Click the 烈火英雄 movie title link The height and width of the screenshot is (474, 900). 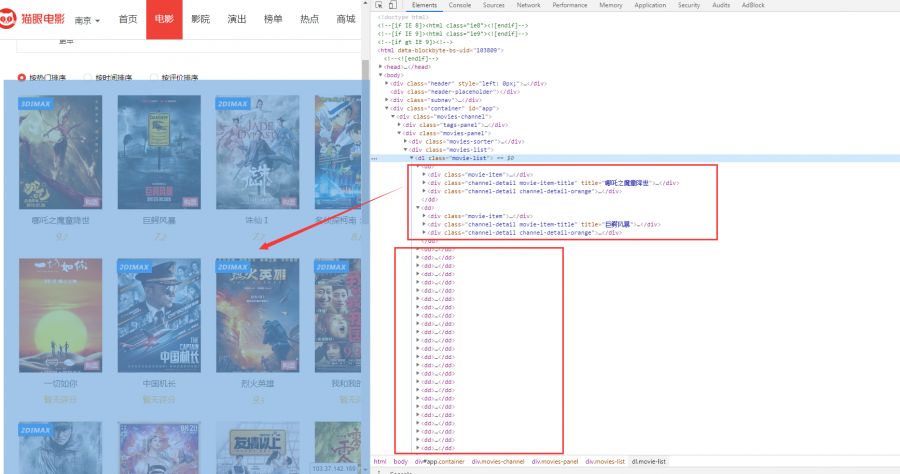point(257,383)
